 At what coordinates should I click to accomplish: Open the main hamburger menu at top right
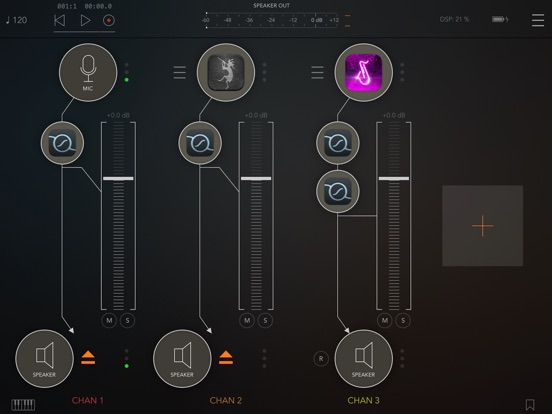[538, 20]
